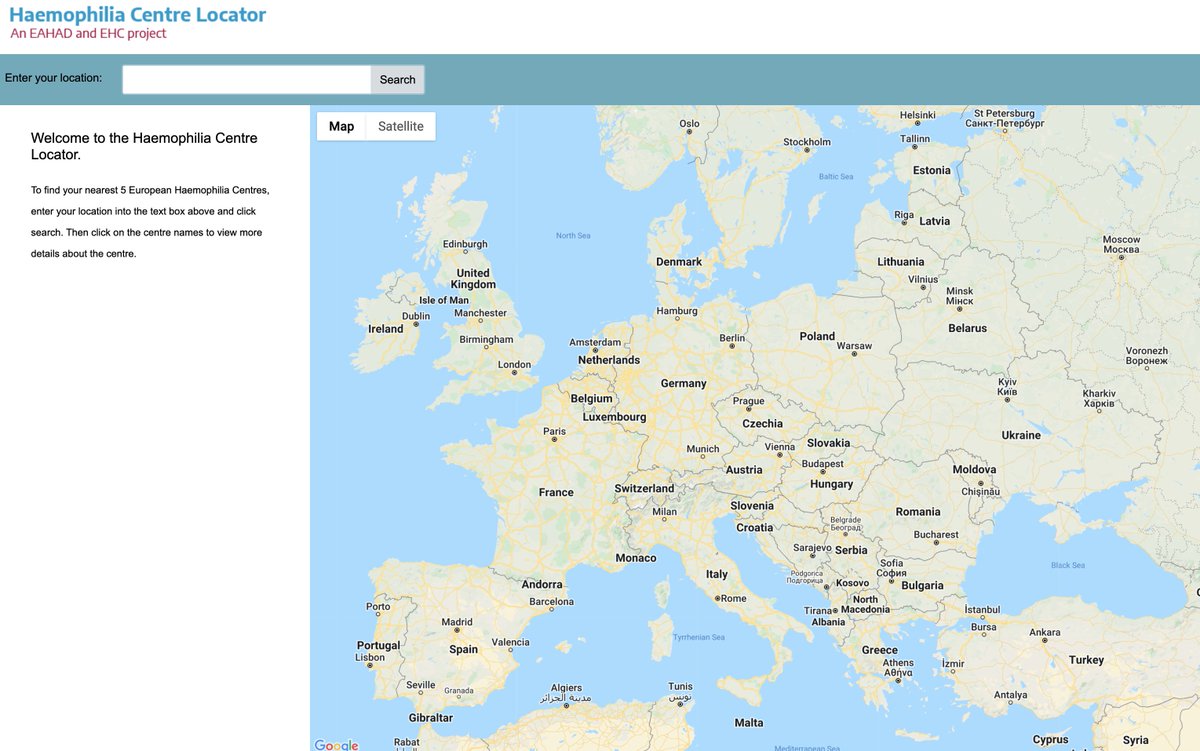Image resolution: width=1200 pixels, height=751 pixels.
Task: Click the Stockholm city label
Action: (807, 142)
